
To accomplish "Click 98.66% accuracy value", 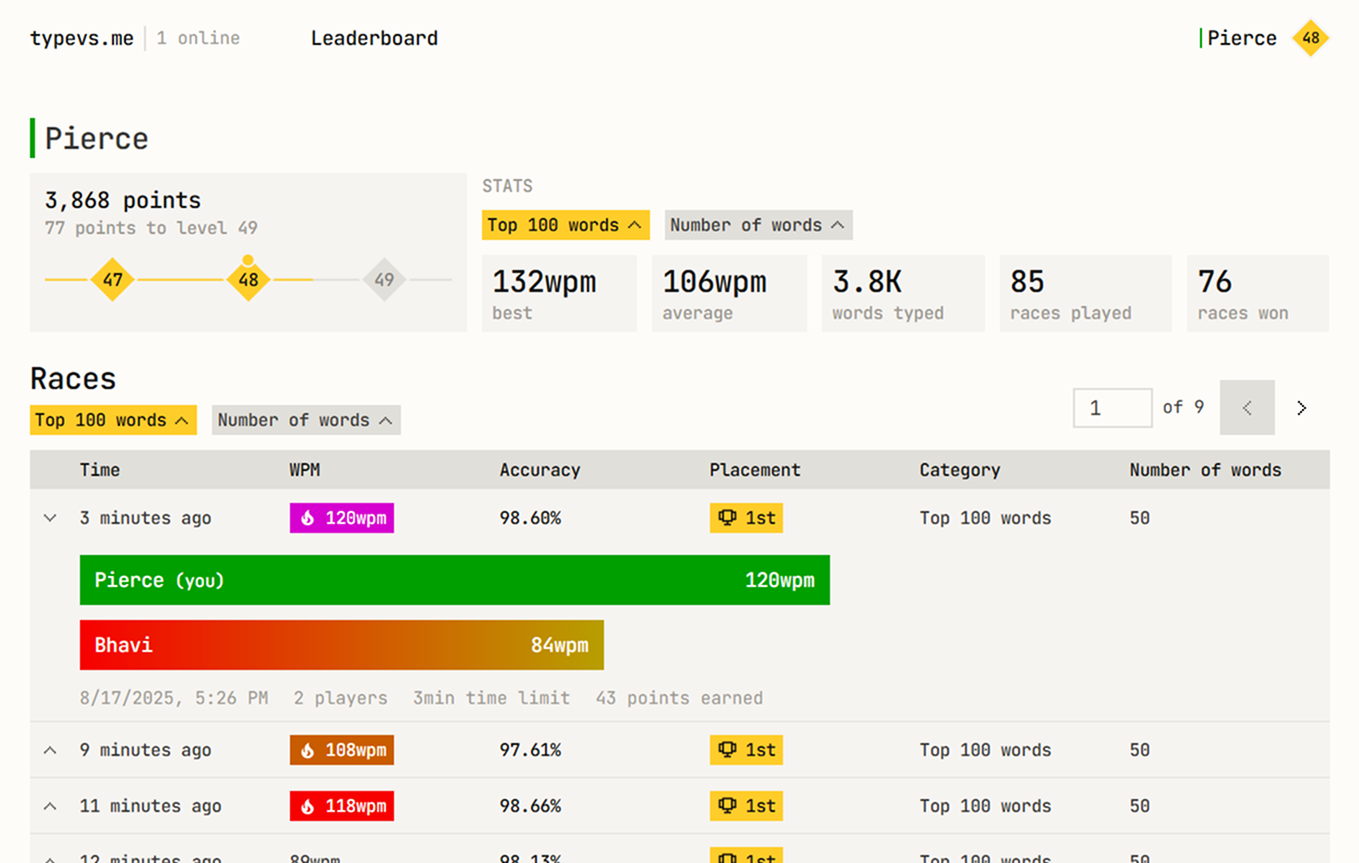I will click(530, 806).
